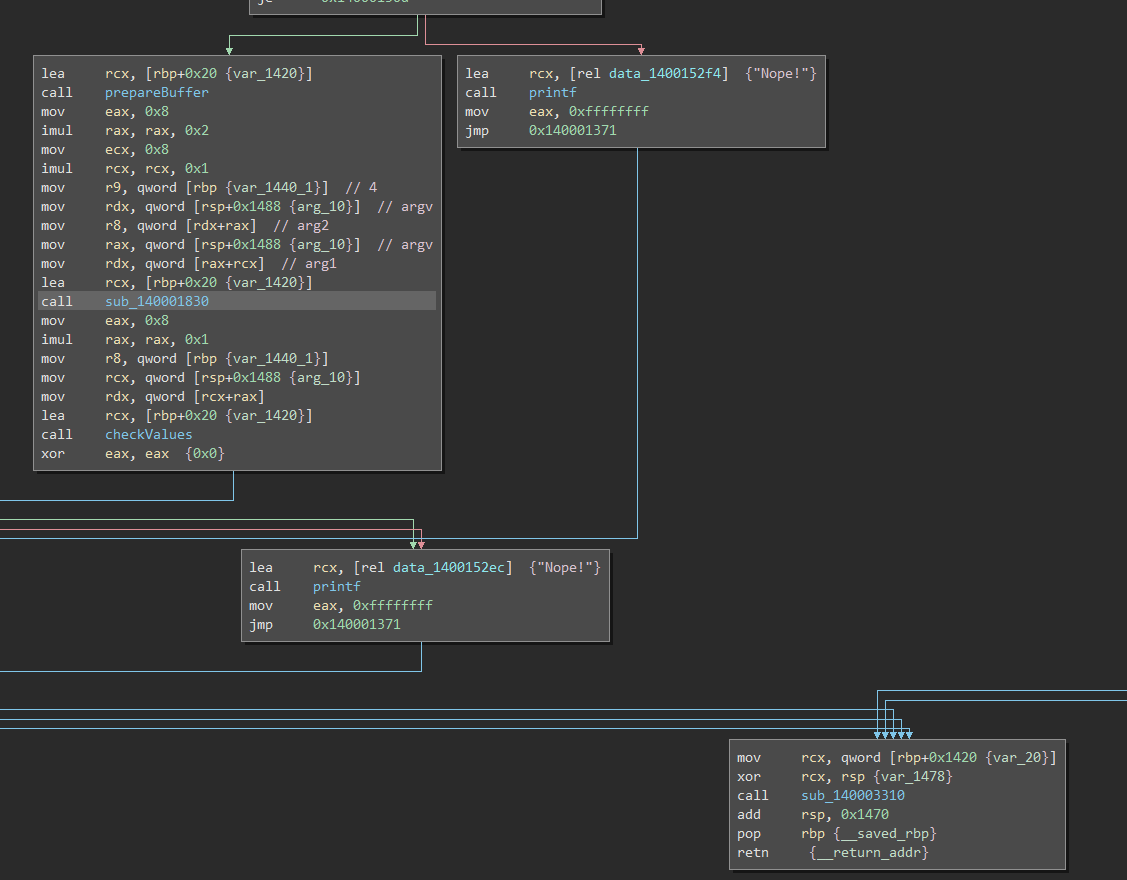Click the __saved_rbp annotation
The image size is (1127, 880).
click(885, 833)
